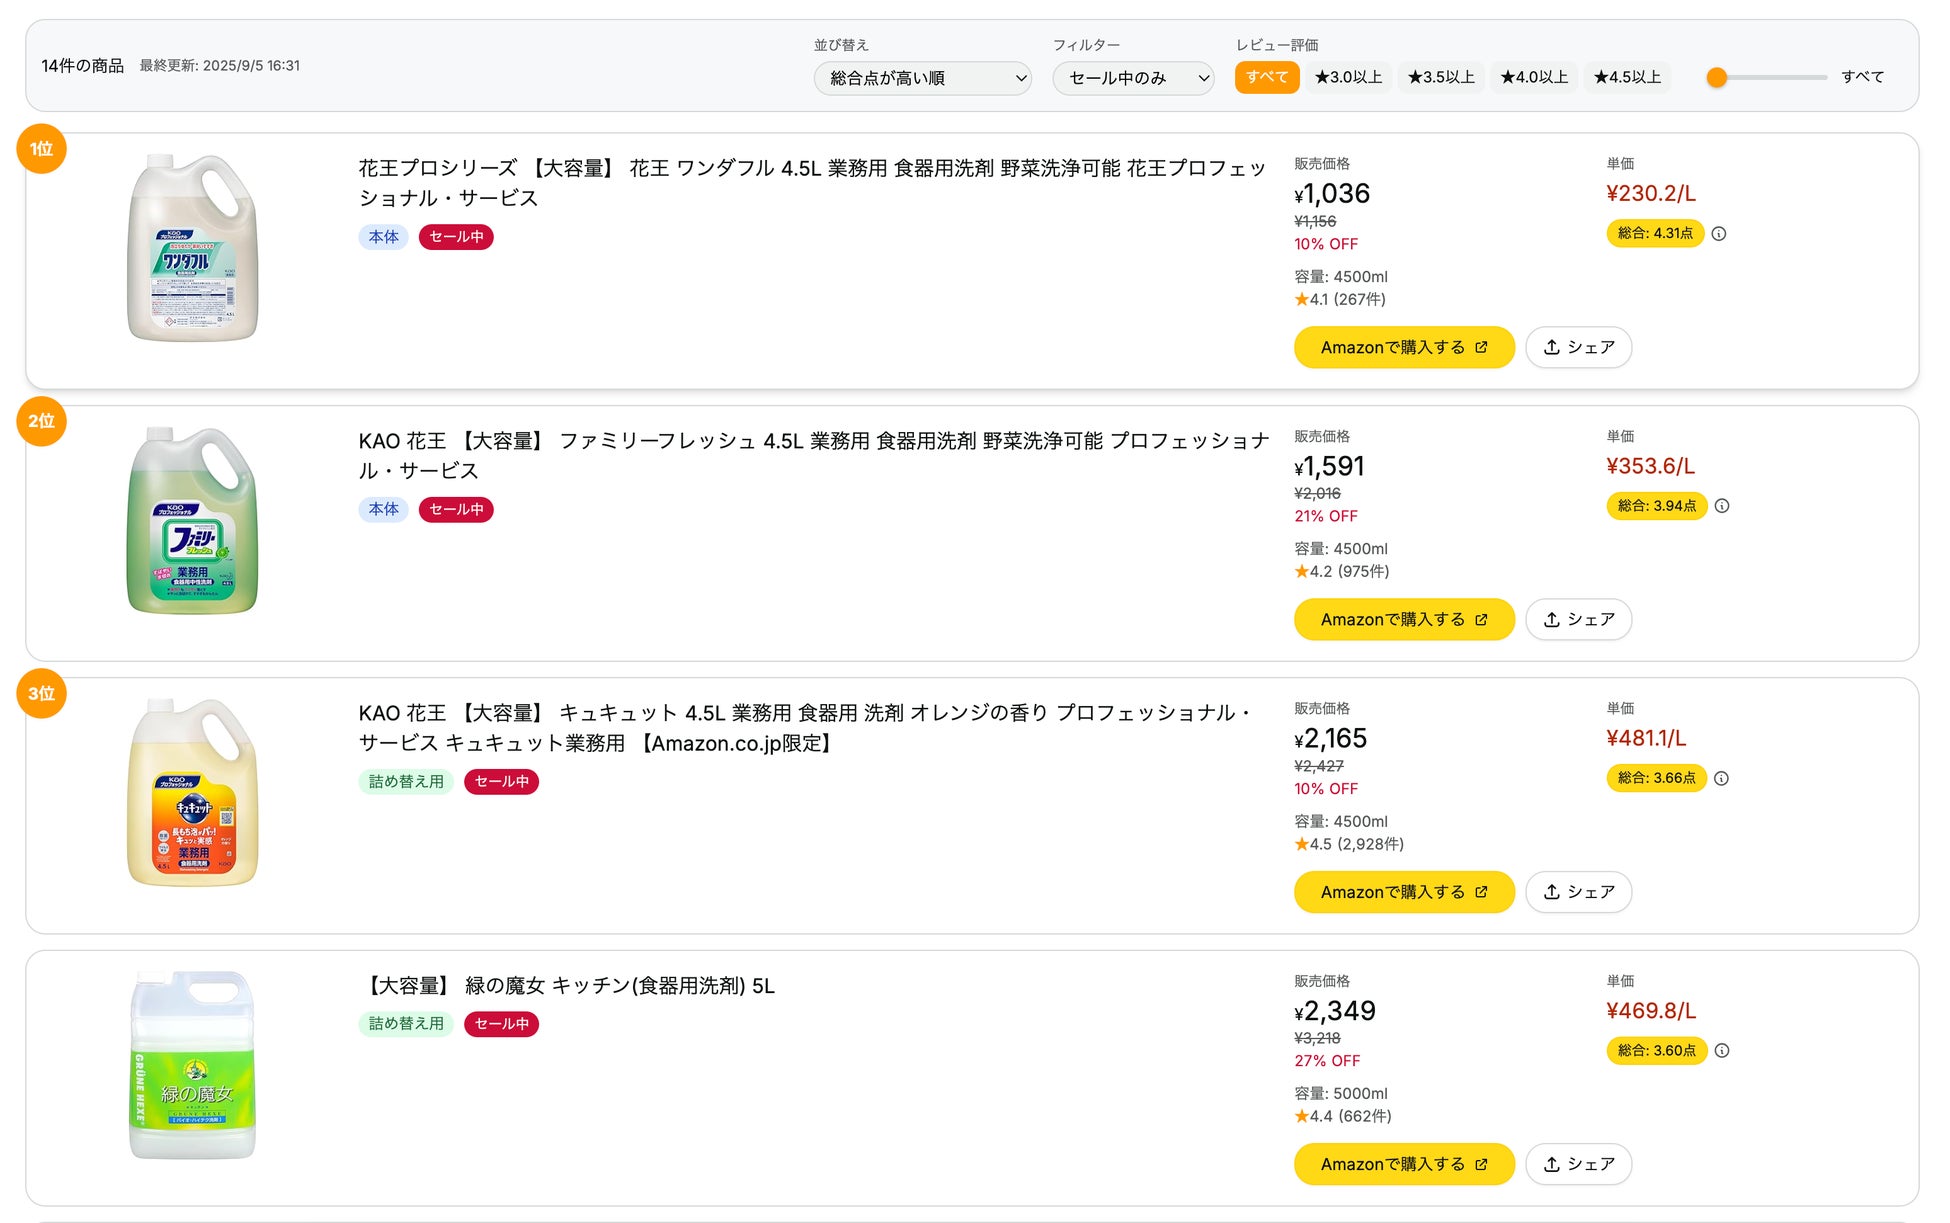Click the 3位 rank badge
Image resolution: width=1950 pixels, height=1223 pixels.
[41, 694]
